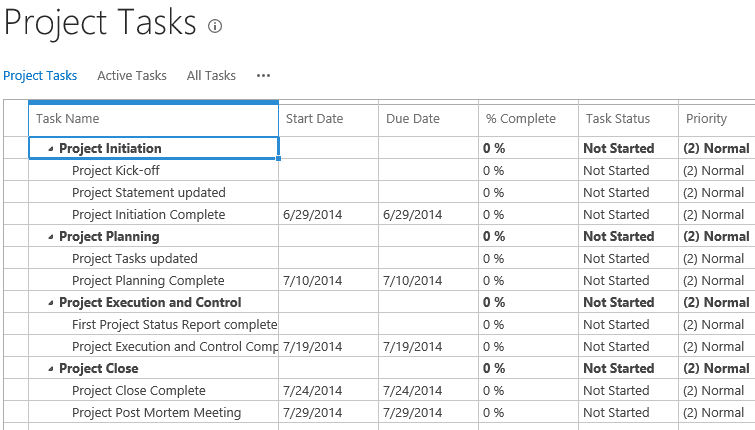Collapse the Project Execution and Control group
The height and width of the screenshot is (430, 755).
tap(51, 303)
